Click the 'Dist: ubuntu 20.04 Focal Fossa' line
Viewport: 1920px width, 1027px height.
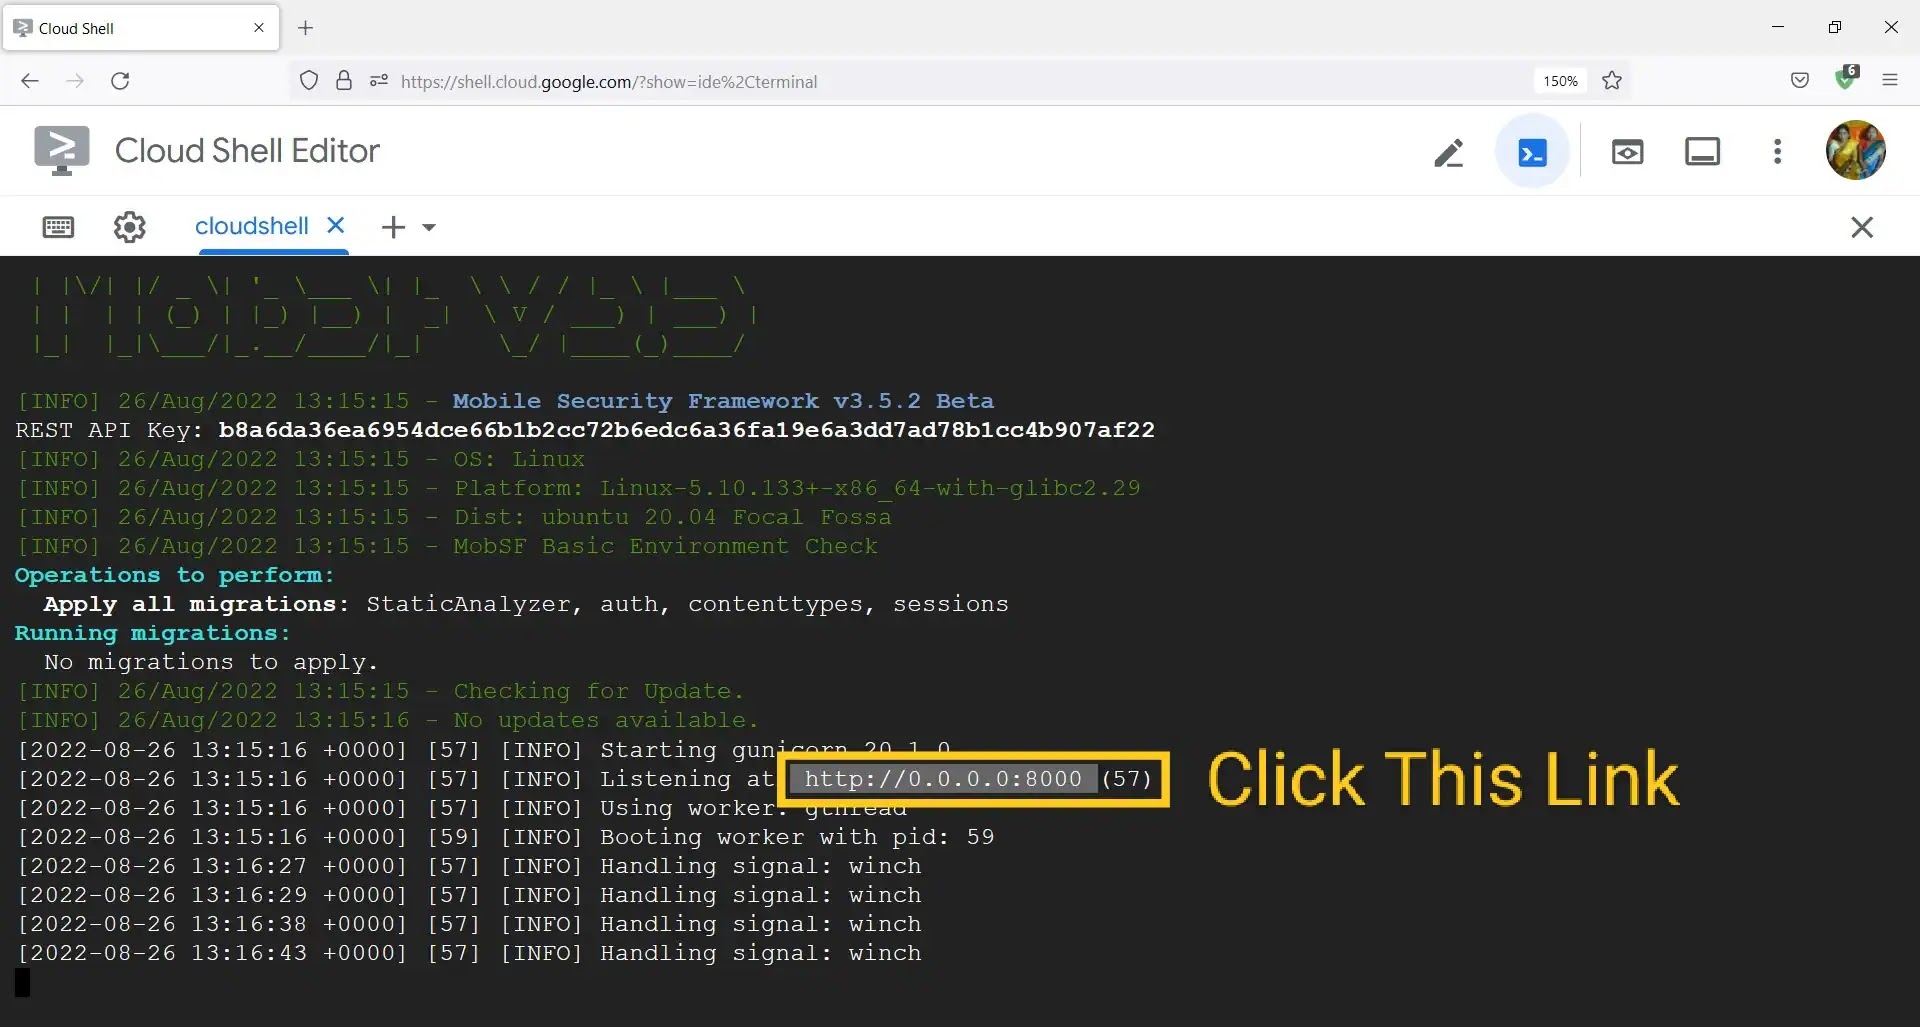[454, 517]
